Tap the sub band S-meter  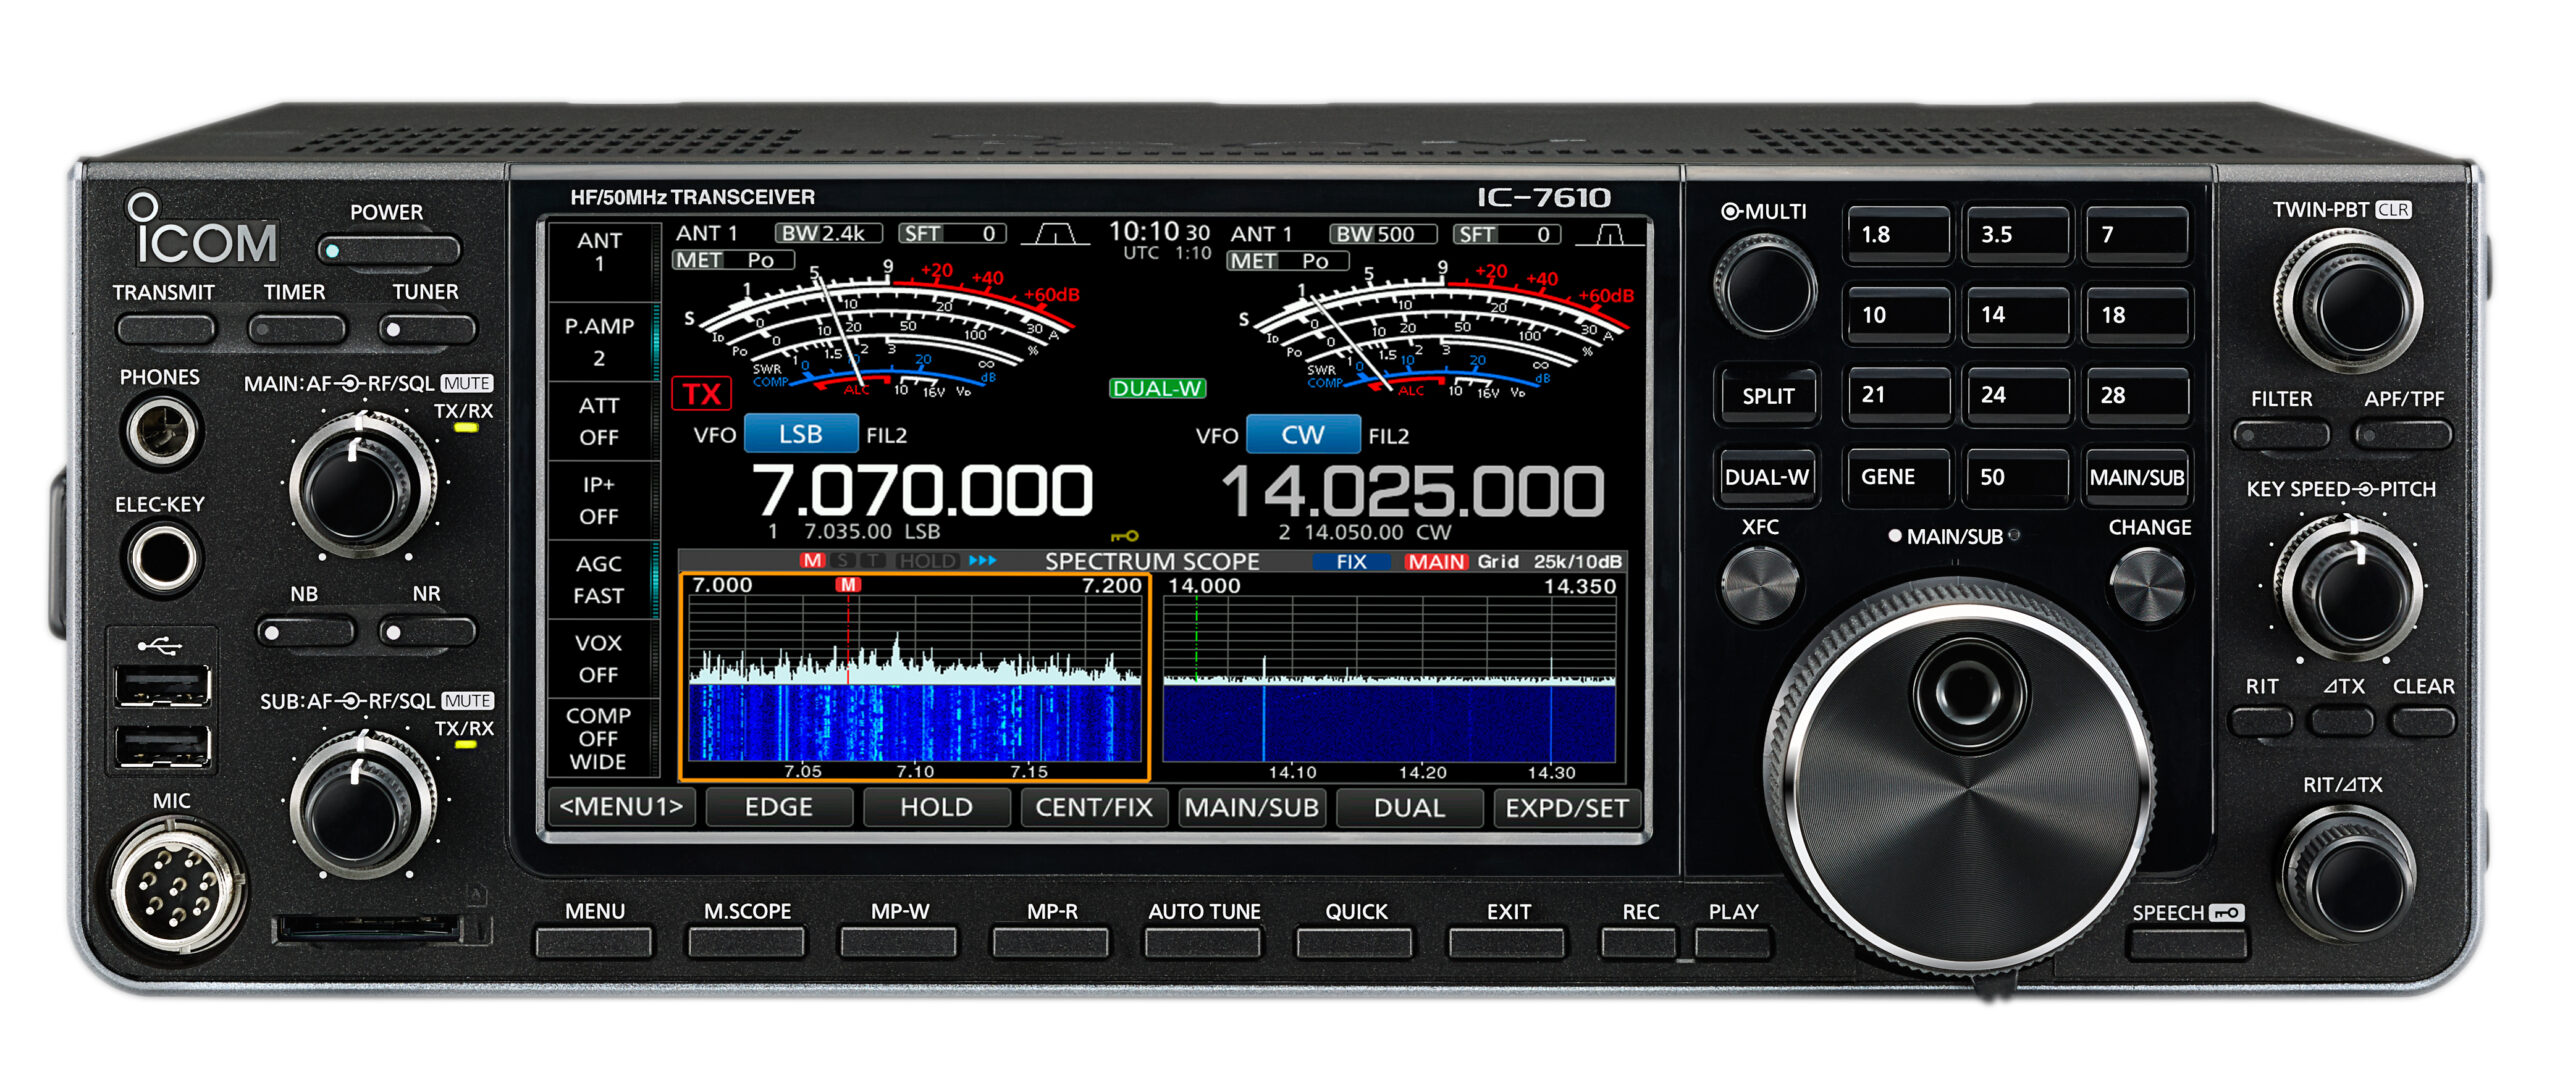pyautogui.click(x=1435, y=330)
